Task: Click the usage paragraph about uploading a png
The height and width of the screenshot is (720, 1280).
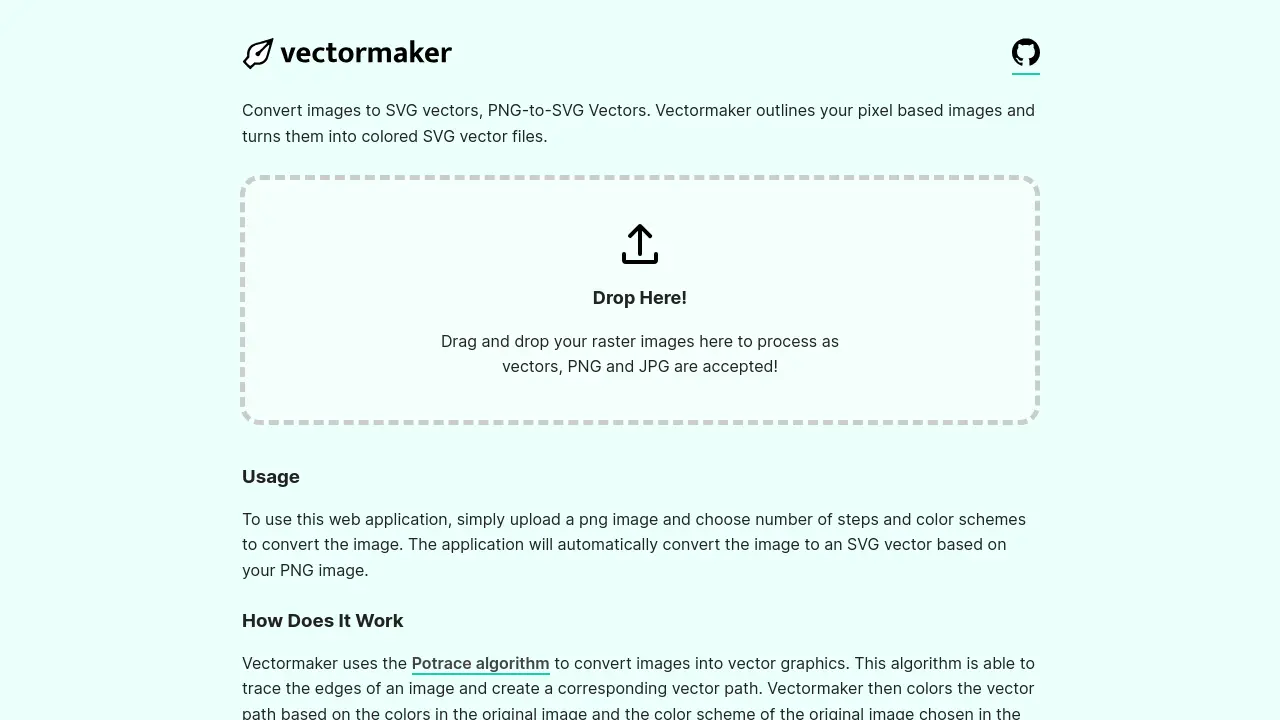Action: pos(634,545)
